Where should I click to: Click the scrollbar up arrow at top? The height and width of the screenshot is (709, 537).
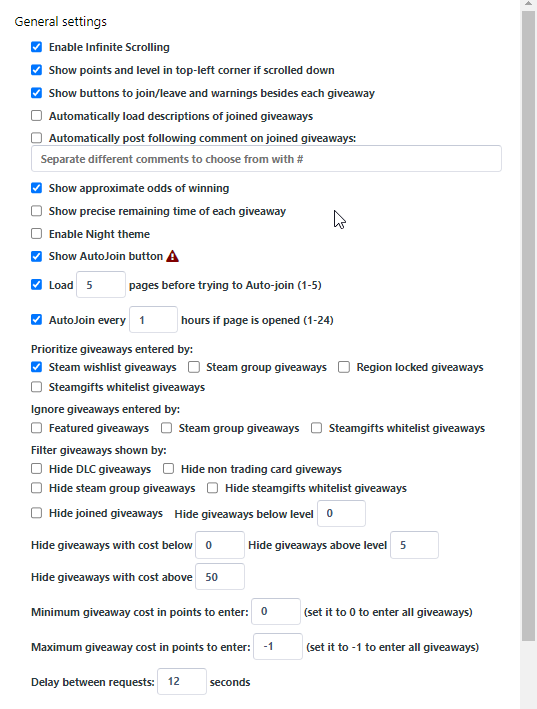528,4
